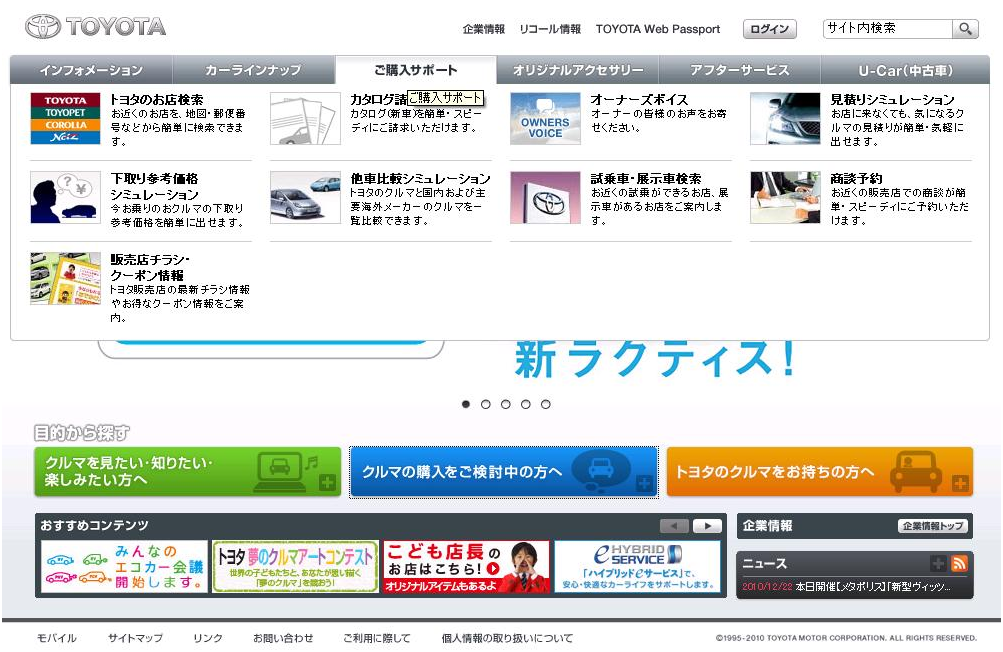This screenshot has height=652, width=1003.
Task: Open the news RSS feed icon
Action: [x=959, y=563]
